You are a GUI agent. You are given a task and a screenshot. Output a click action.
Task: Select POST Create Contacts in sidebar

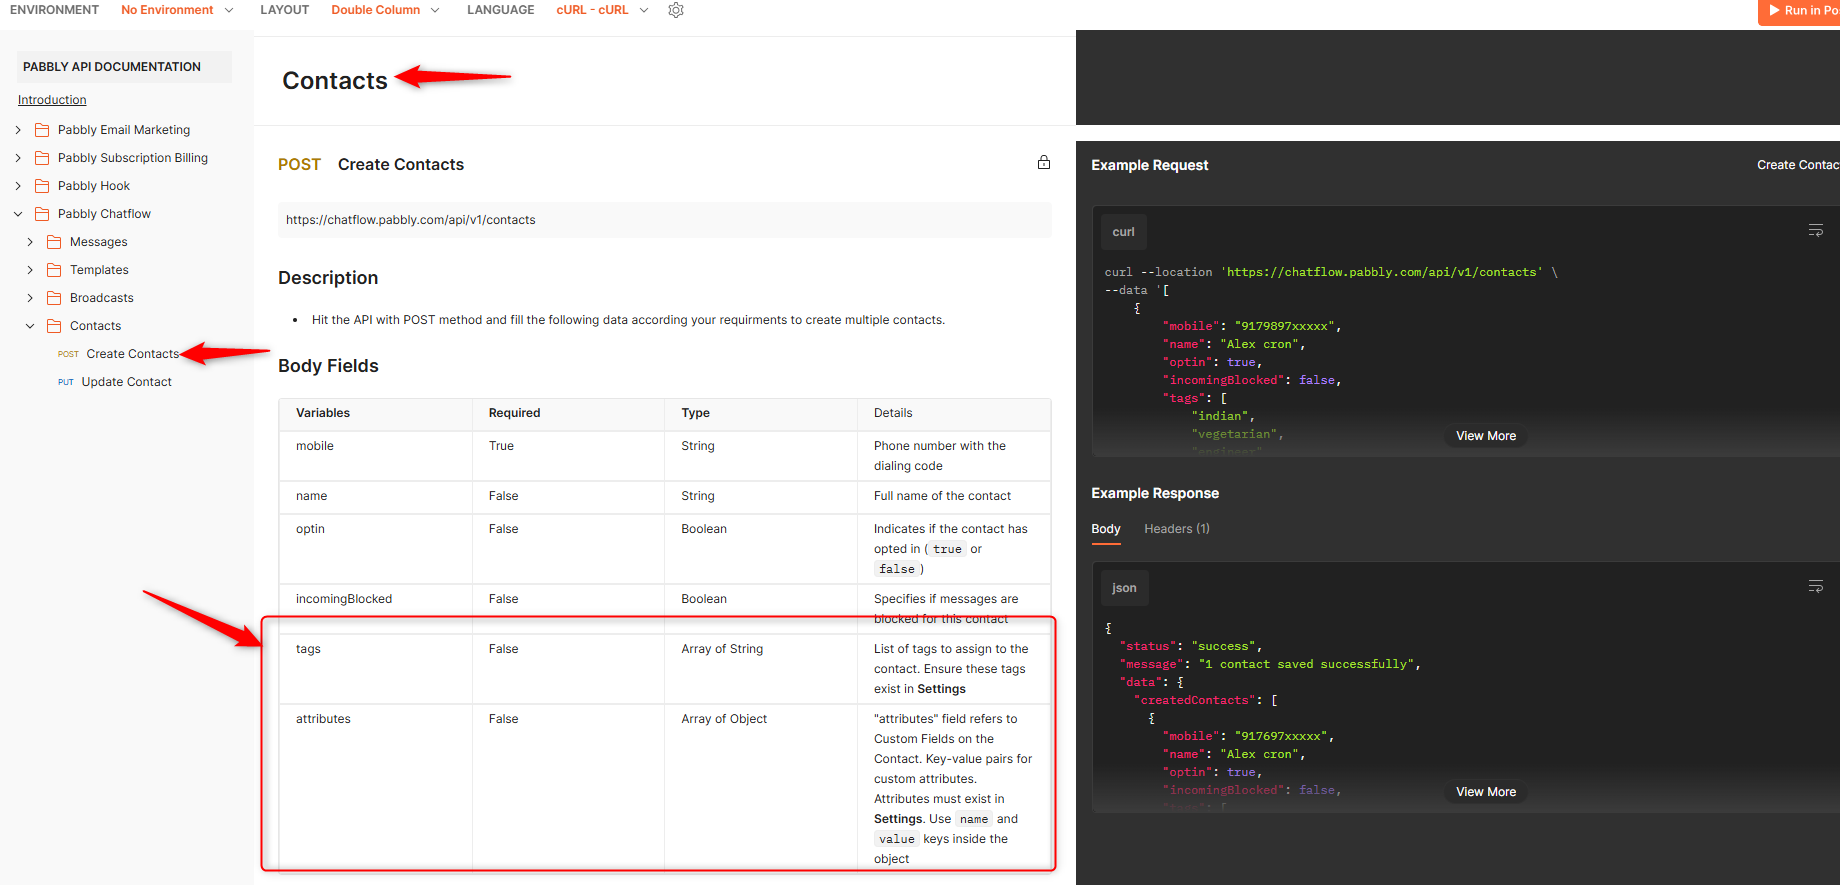pyautogui.click(x=119, y=354)
